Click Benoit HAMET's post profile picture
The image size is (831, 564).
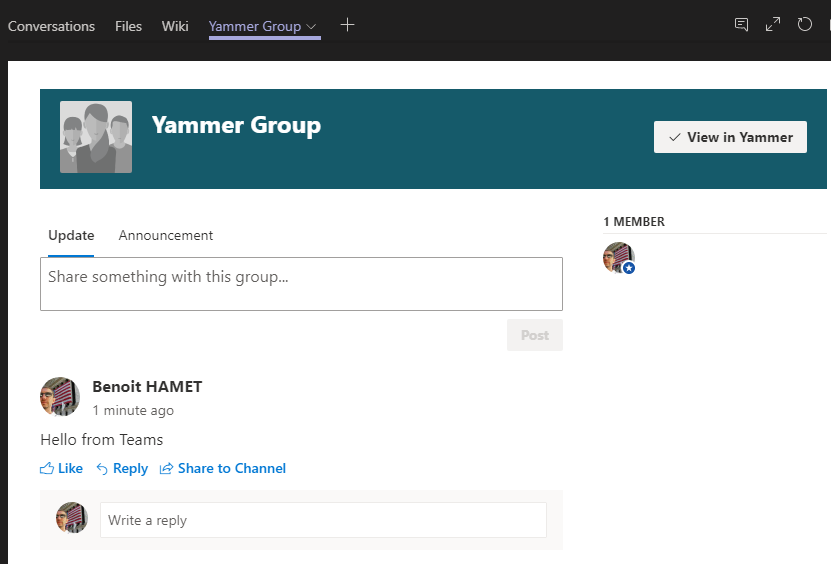tap(60, 397)
